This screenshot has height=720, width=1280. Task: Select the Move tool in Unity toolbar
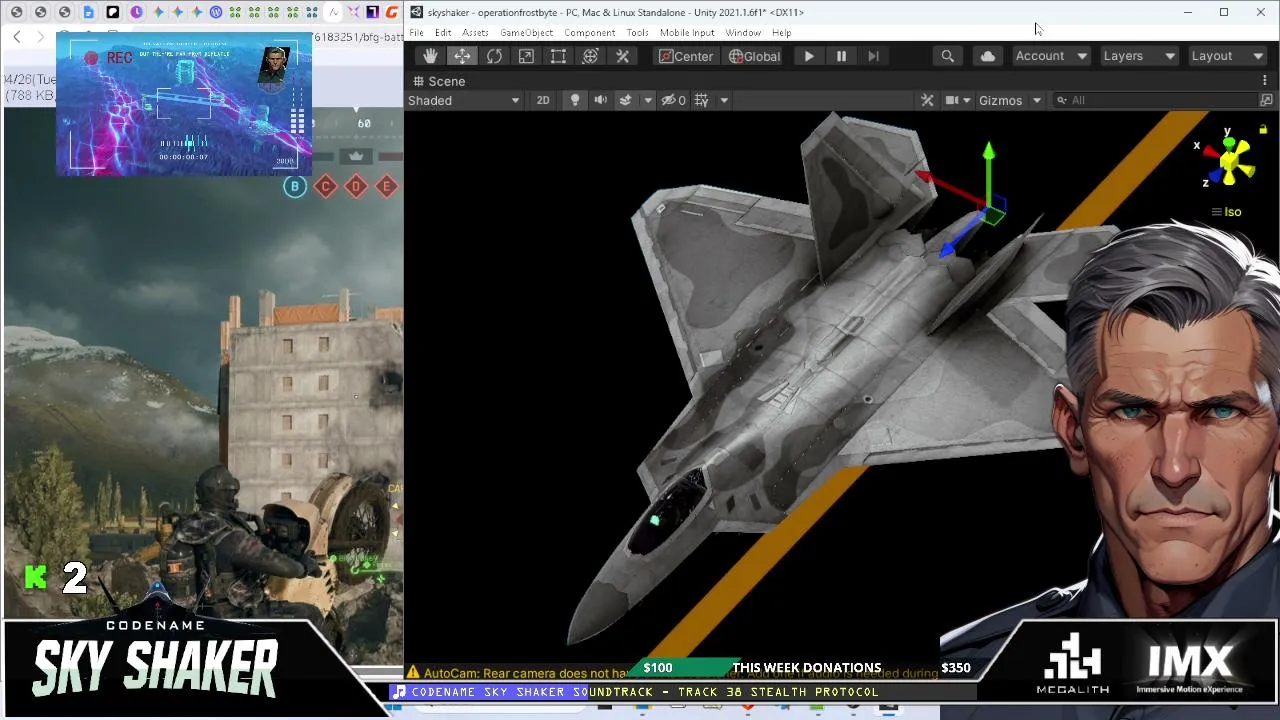pyautogui.click(x=462, y=56)
